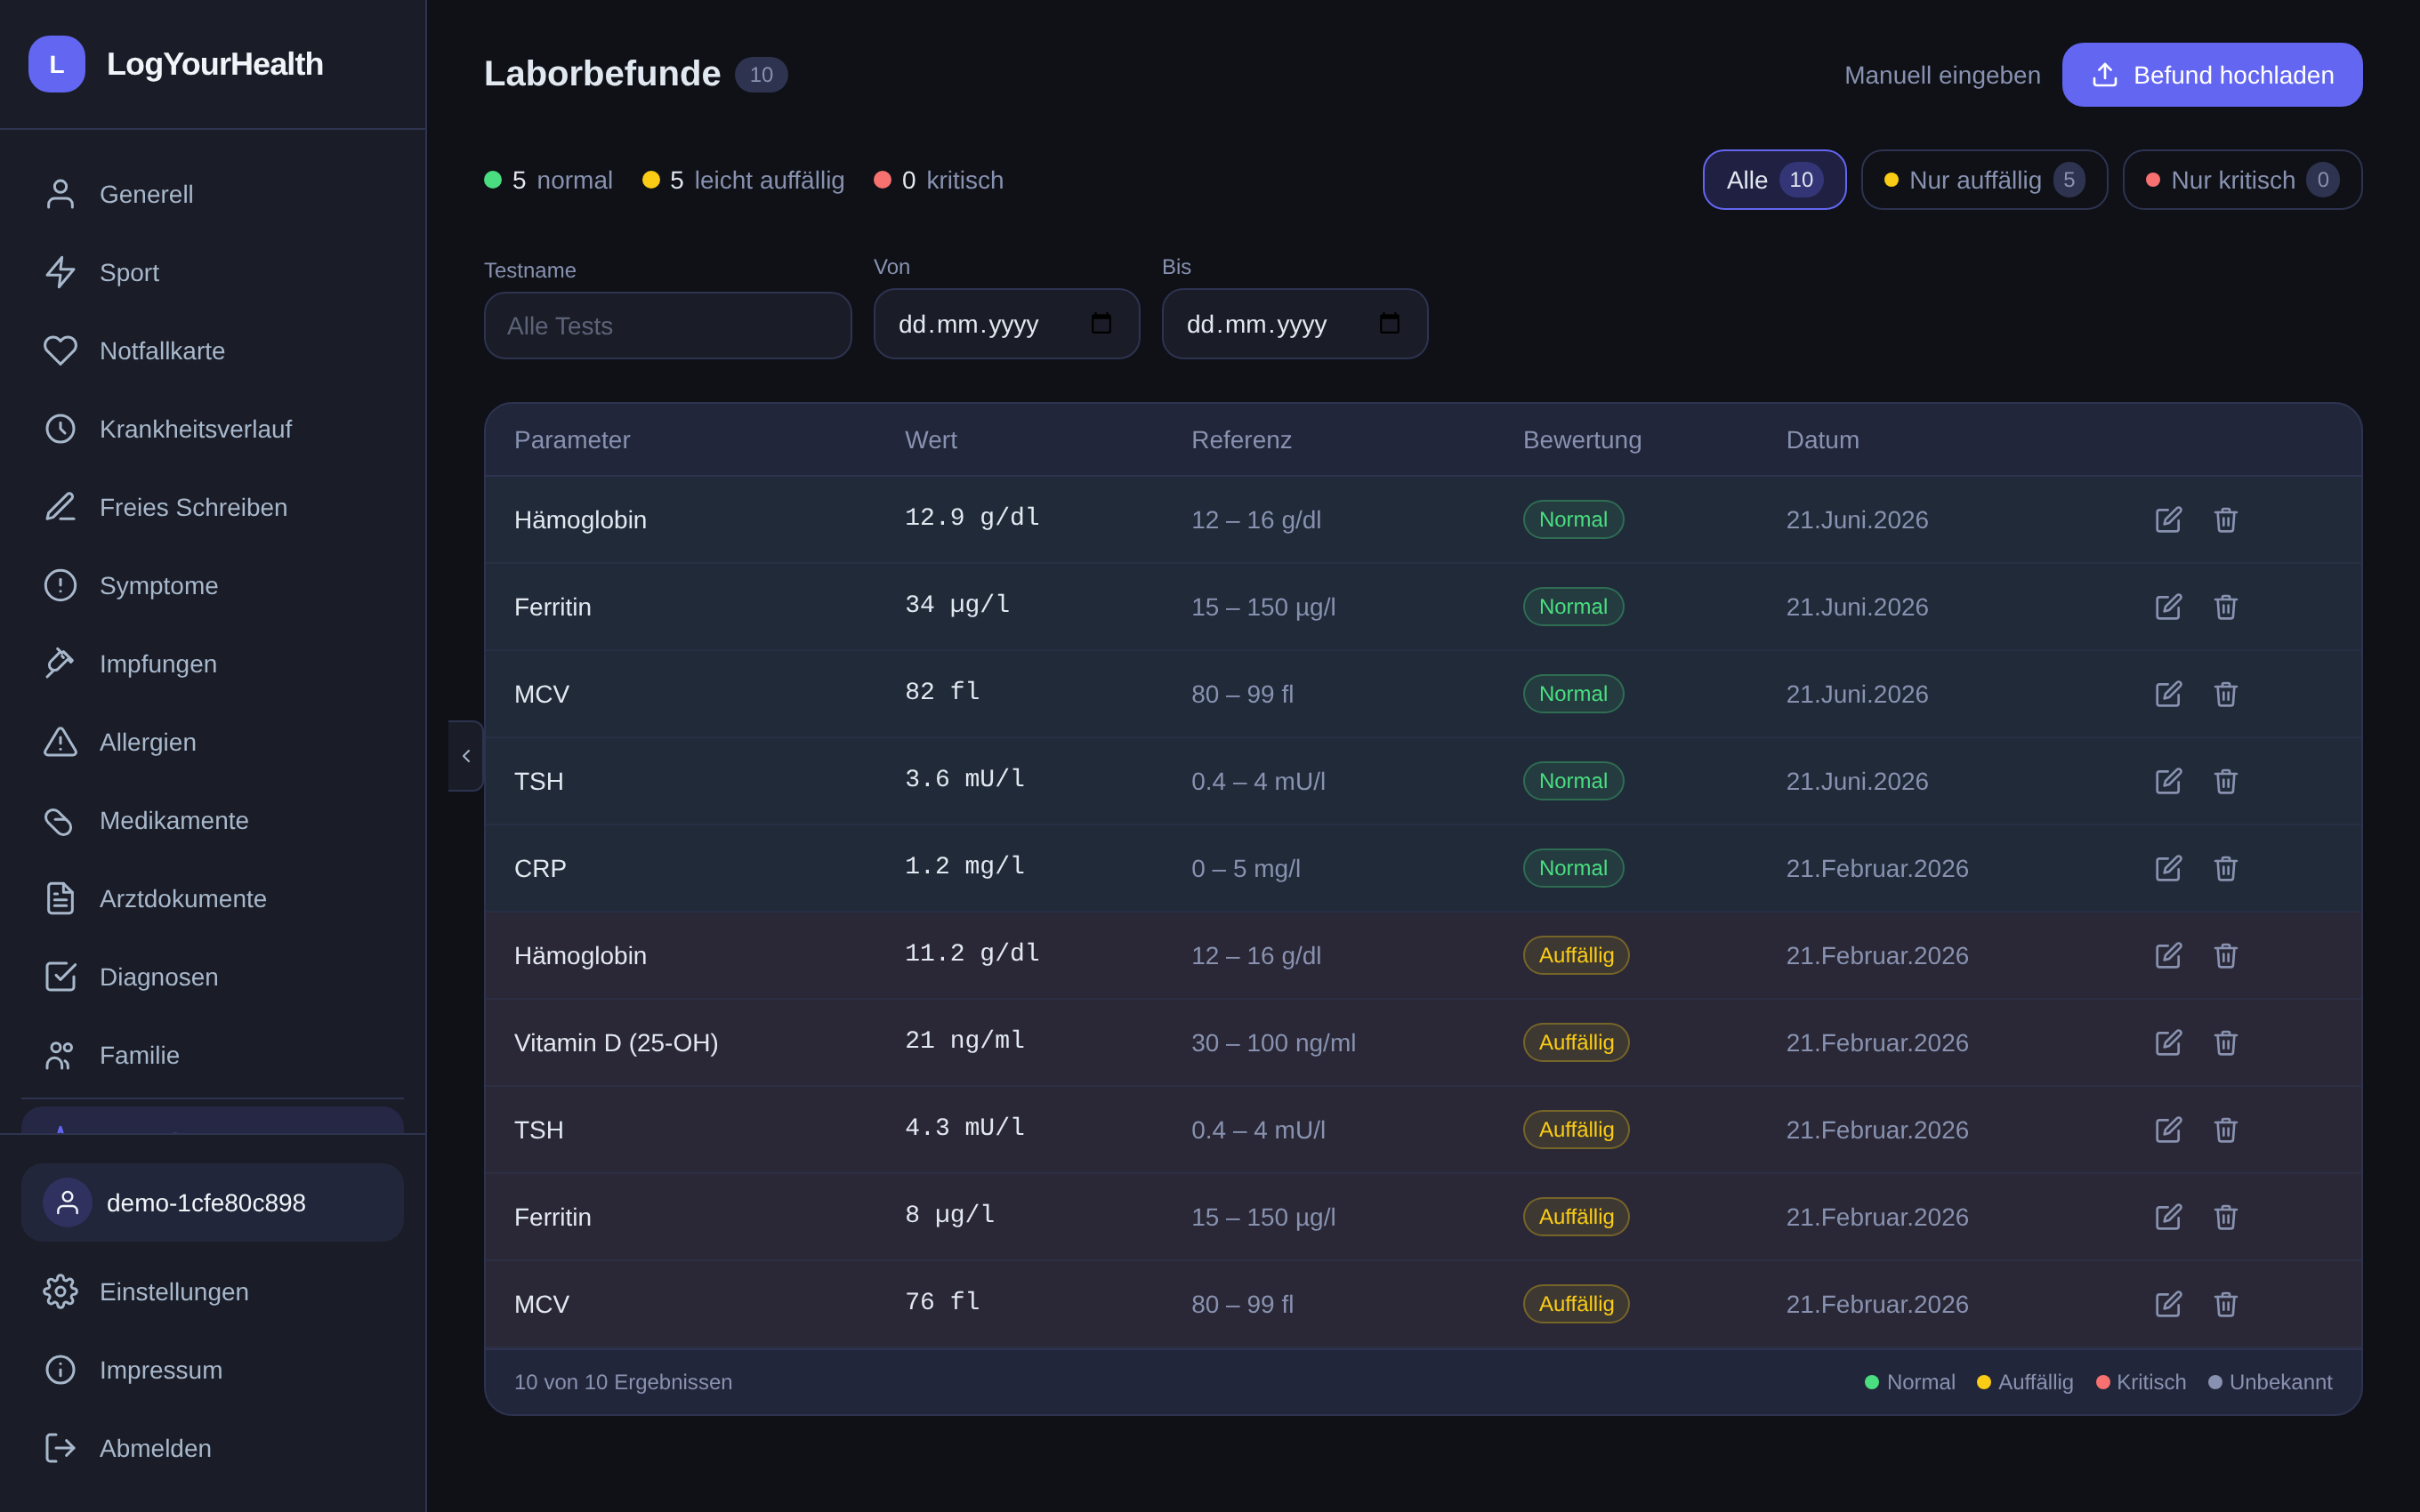This screenshot has height=1512, width=2420.
Task: Delete the MCV 76 fl result
Action: point(2225,1303)
